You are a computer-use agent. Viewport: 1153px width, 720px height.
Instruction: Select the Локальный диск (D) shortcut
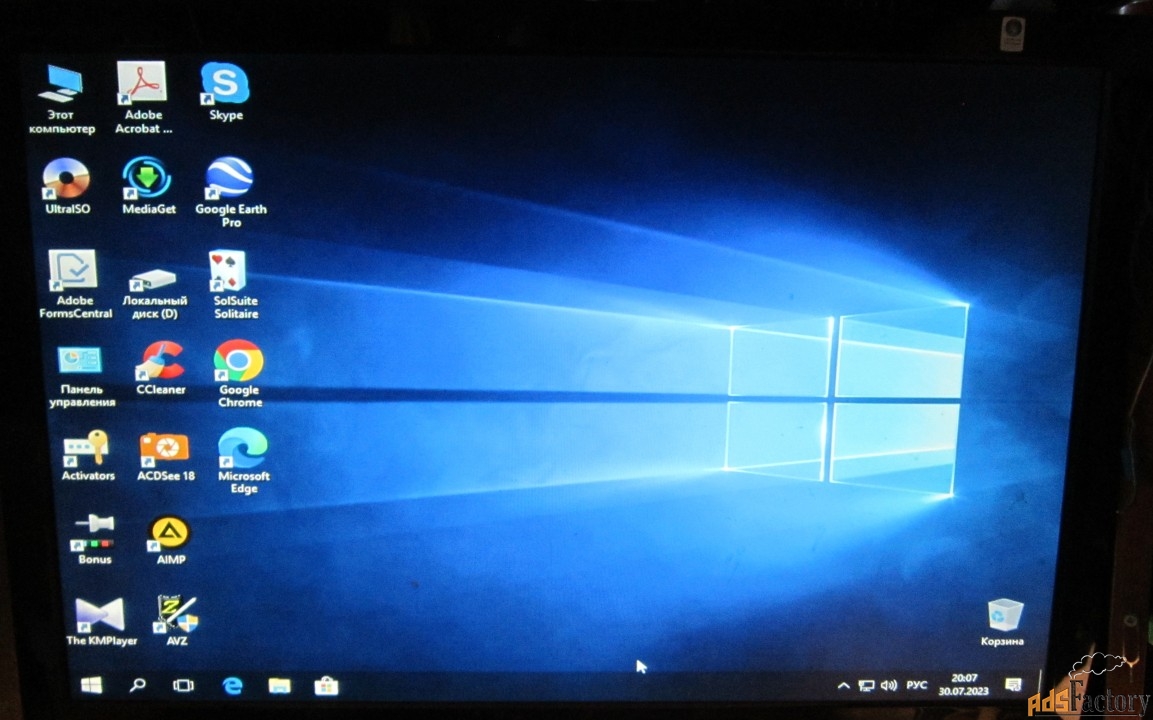154,292
